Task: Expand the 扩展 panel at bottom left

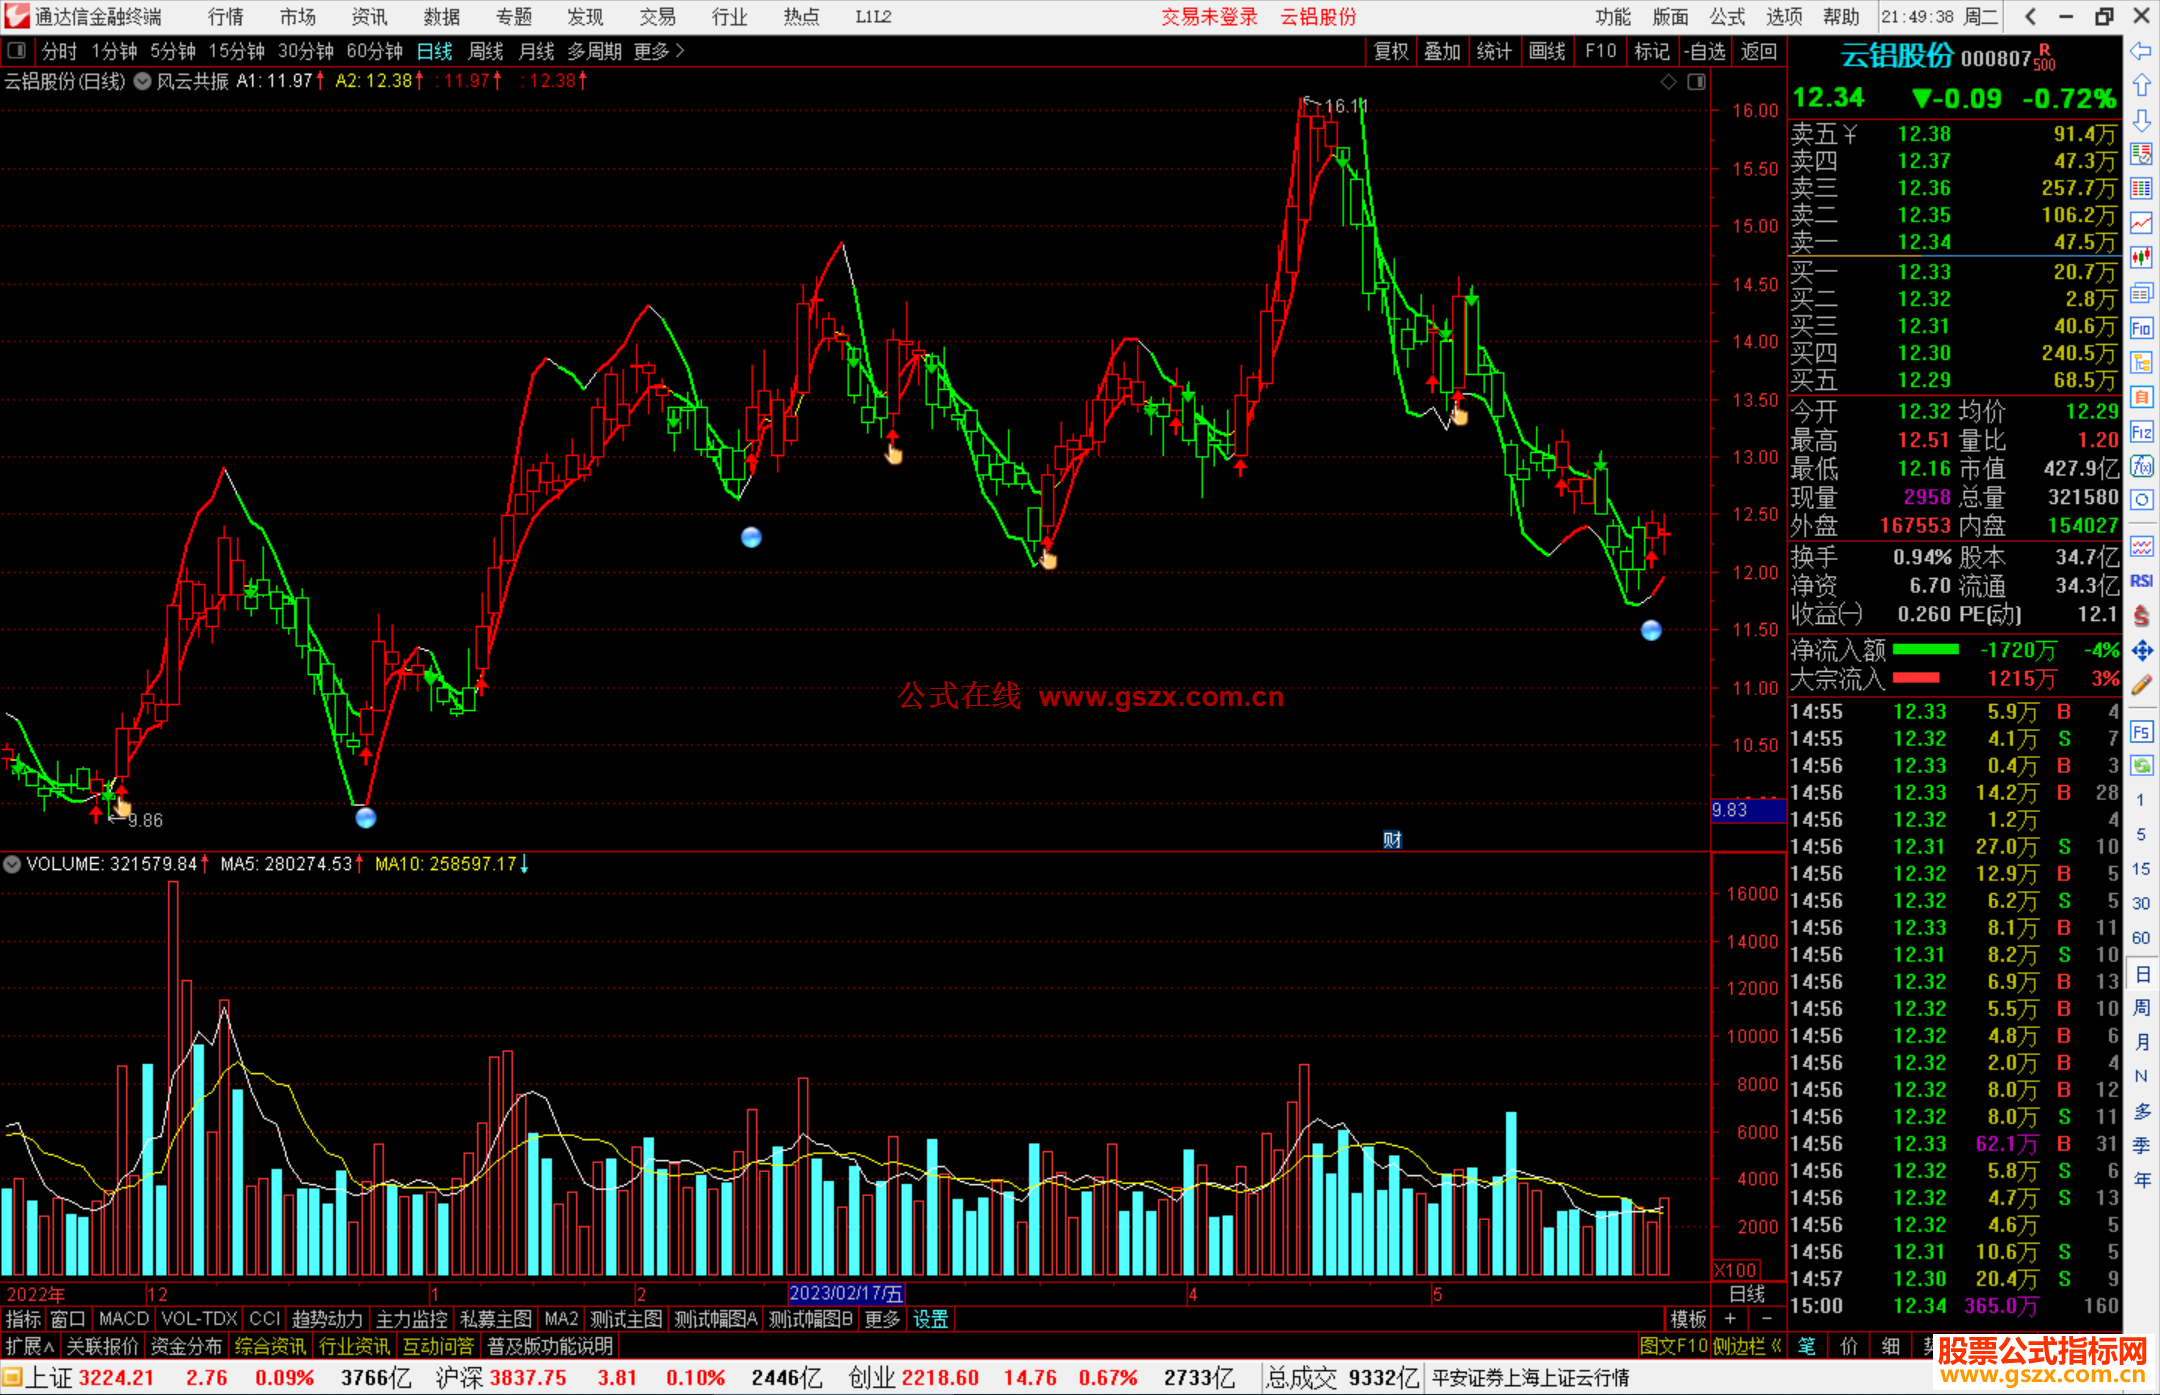Action: (30, 1346)
